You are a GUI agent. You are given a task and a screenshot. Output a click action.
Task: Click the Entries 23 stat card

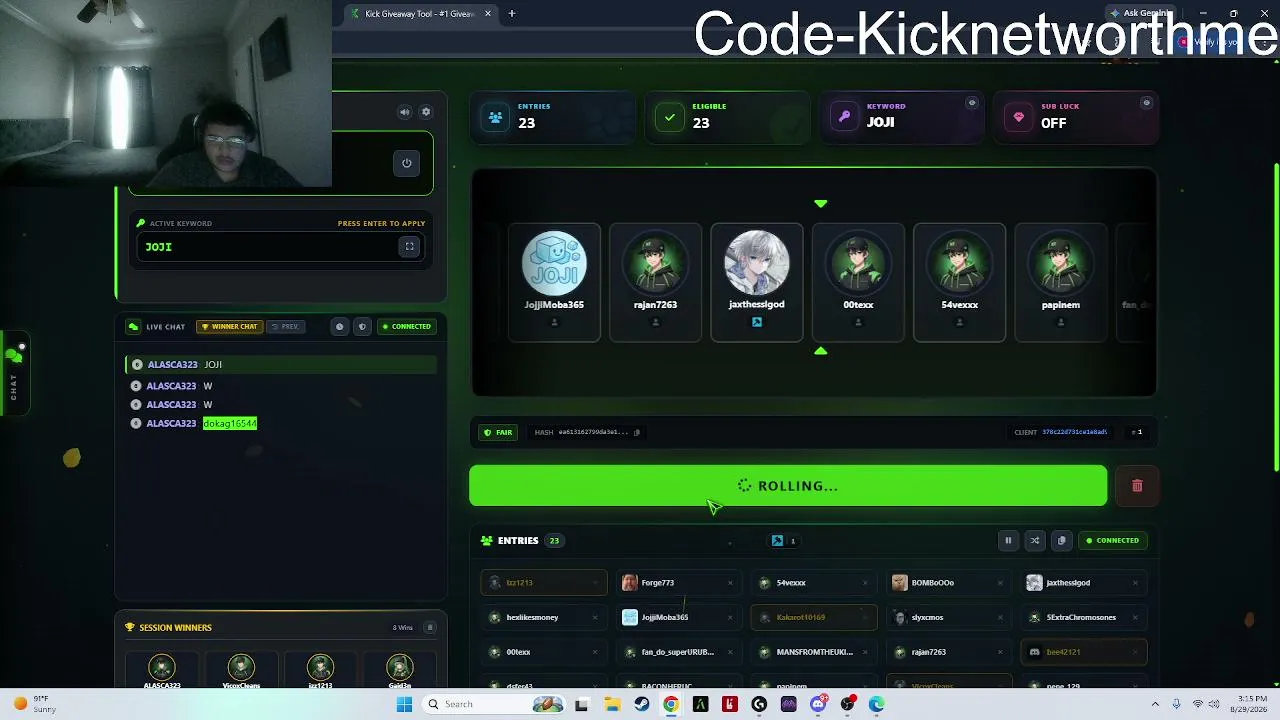coord(553,117)
